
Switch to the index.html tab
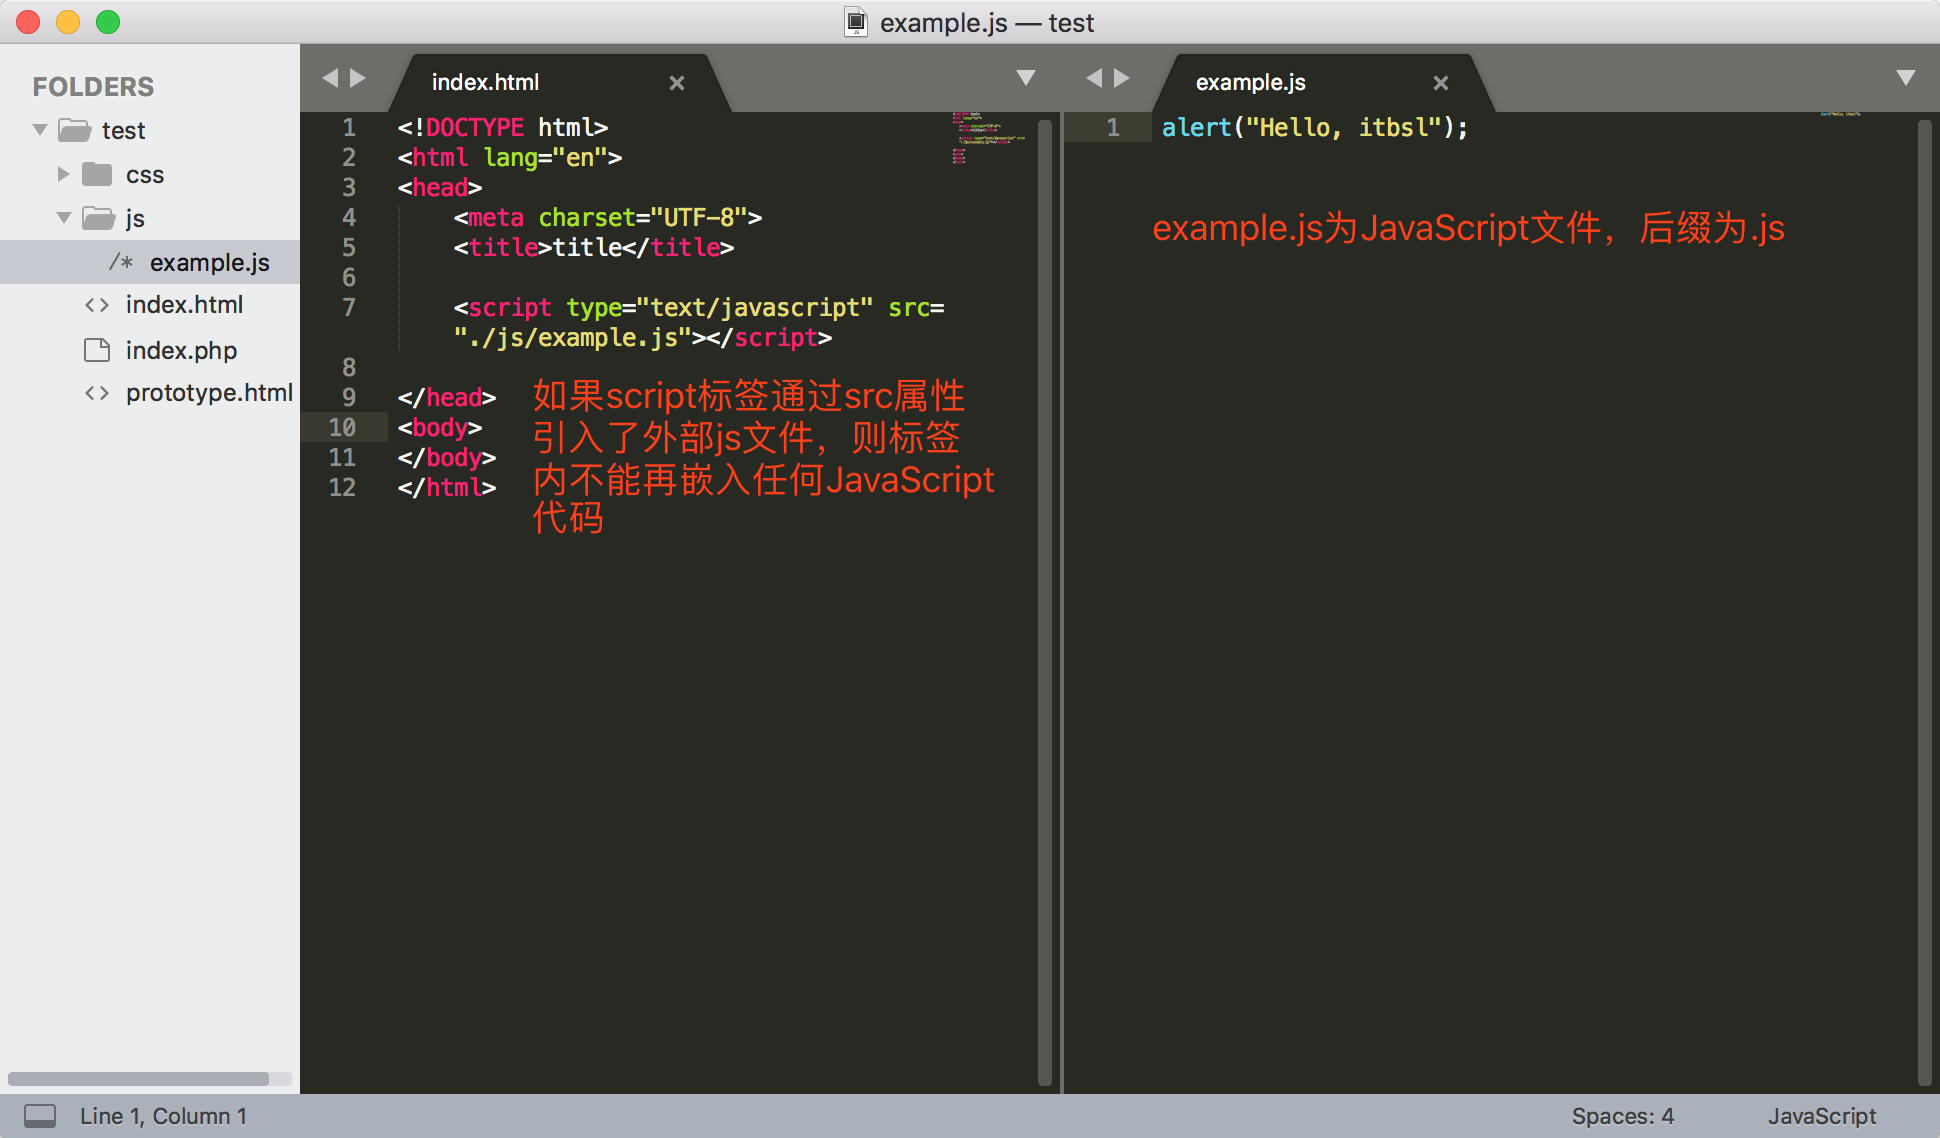[485, 82]
